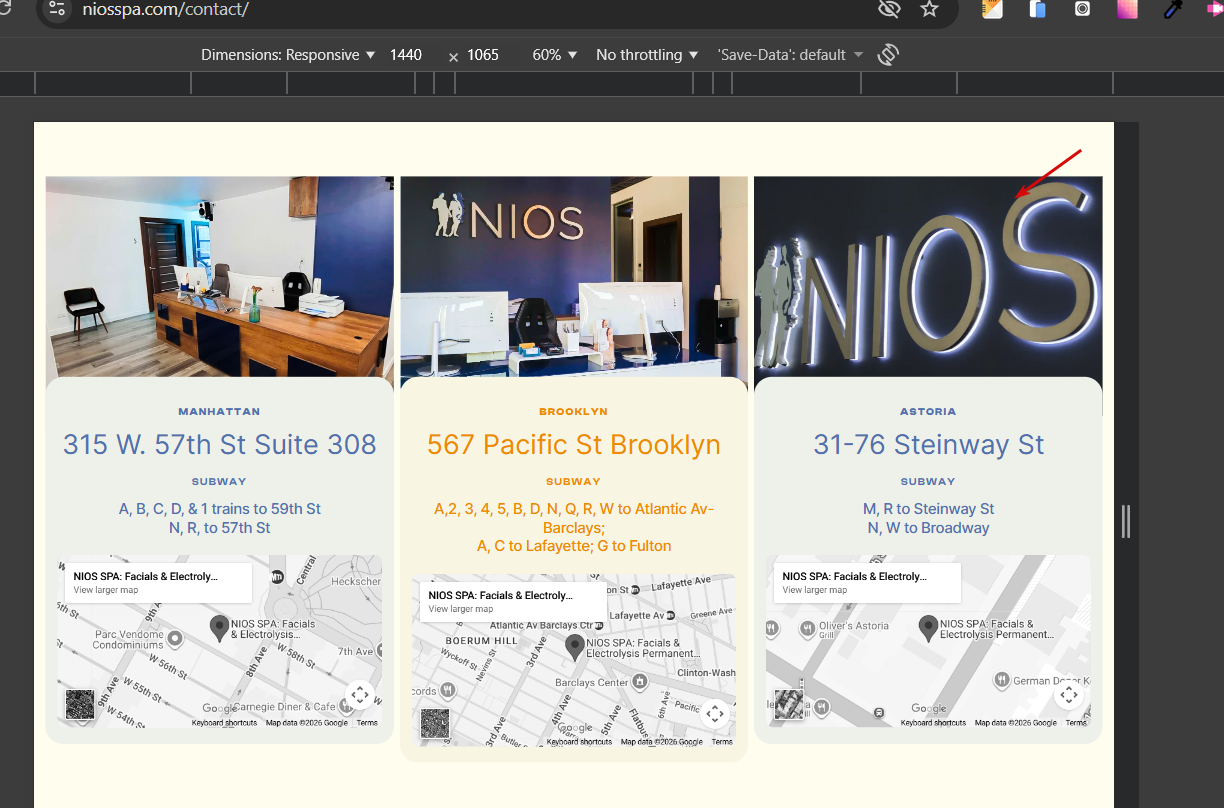Image resolution: width=1224 pixels, height=808 pixels.
Task: Open the site information icon beside the URL
Action: [56, 9]
